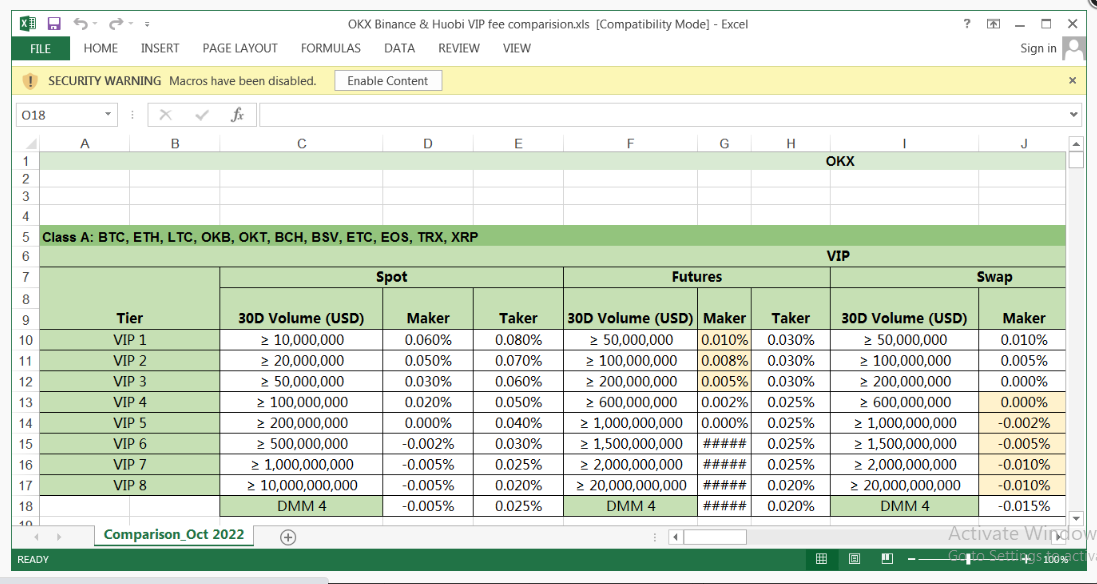Screen dimensions: 1097x584
Task: Click the New Sheet plus icon
Action: click(x=288, y=537)
